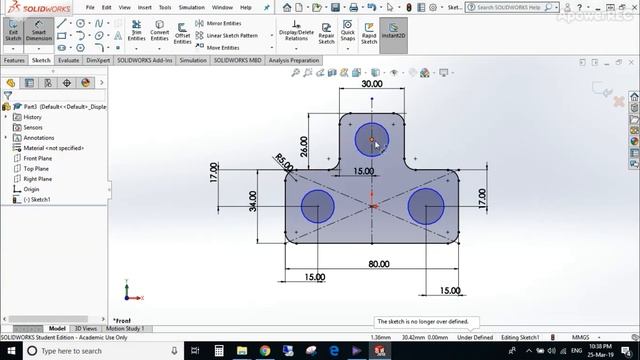Click Move Entities
640x360 pixels.
point(218,47)
